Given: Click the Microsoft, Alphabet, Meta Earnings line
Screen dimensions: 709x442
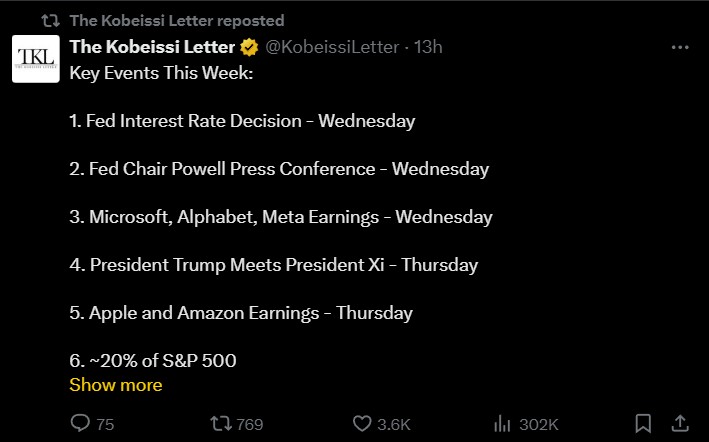Looking at the screenshot, I should pyautogui.click(x=281, y=217).
